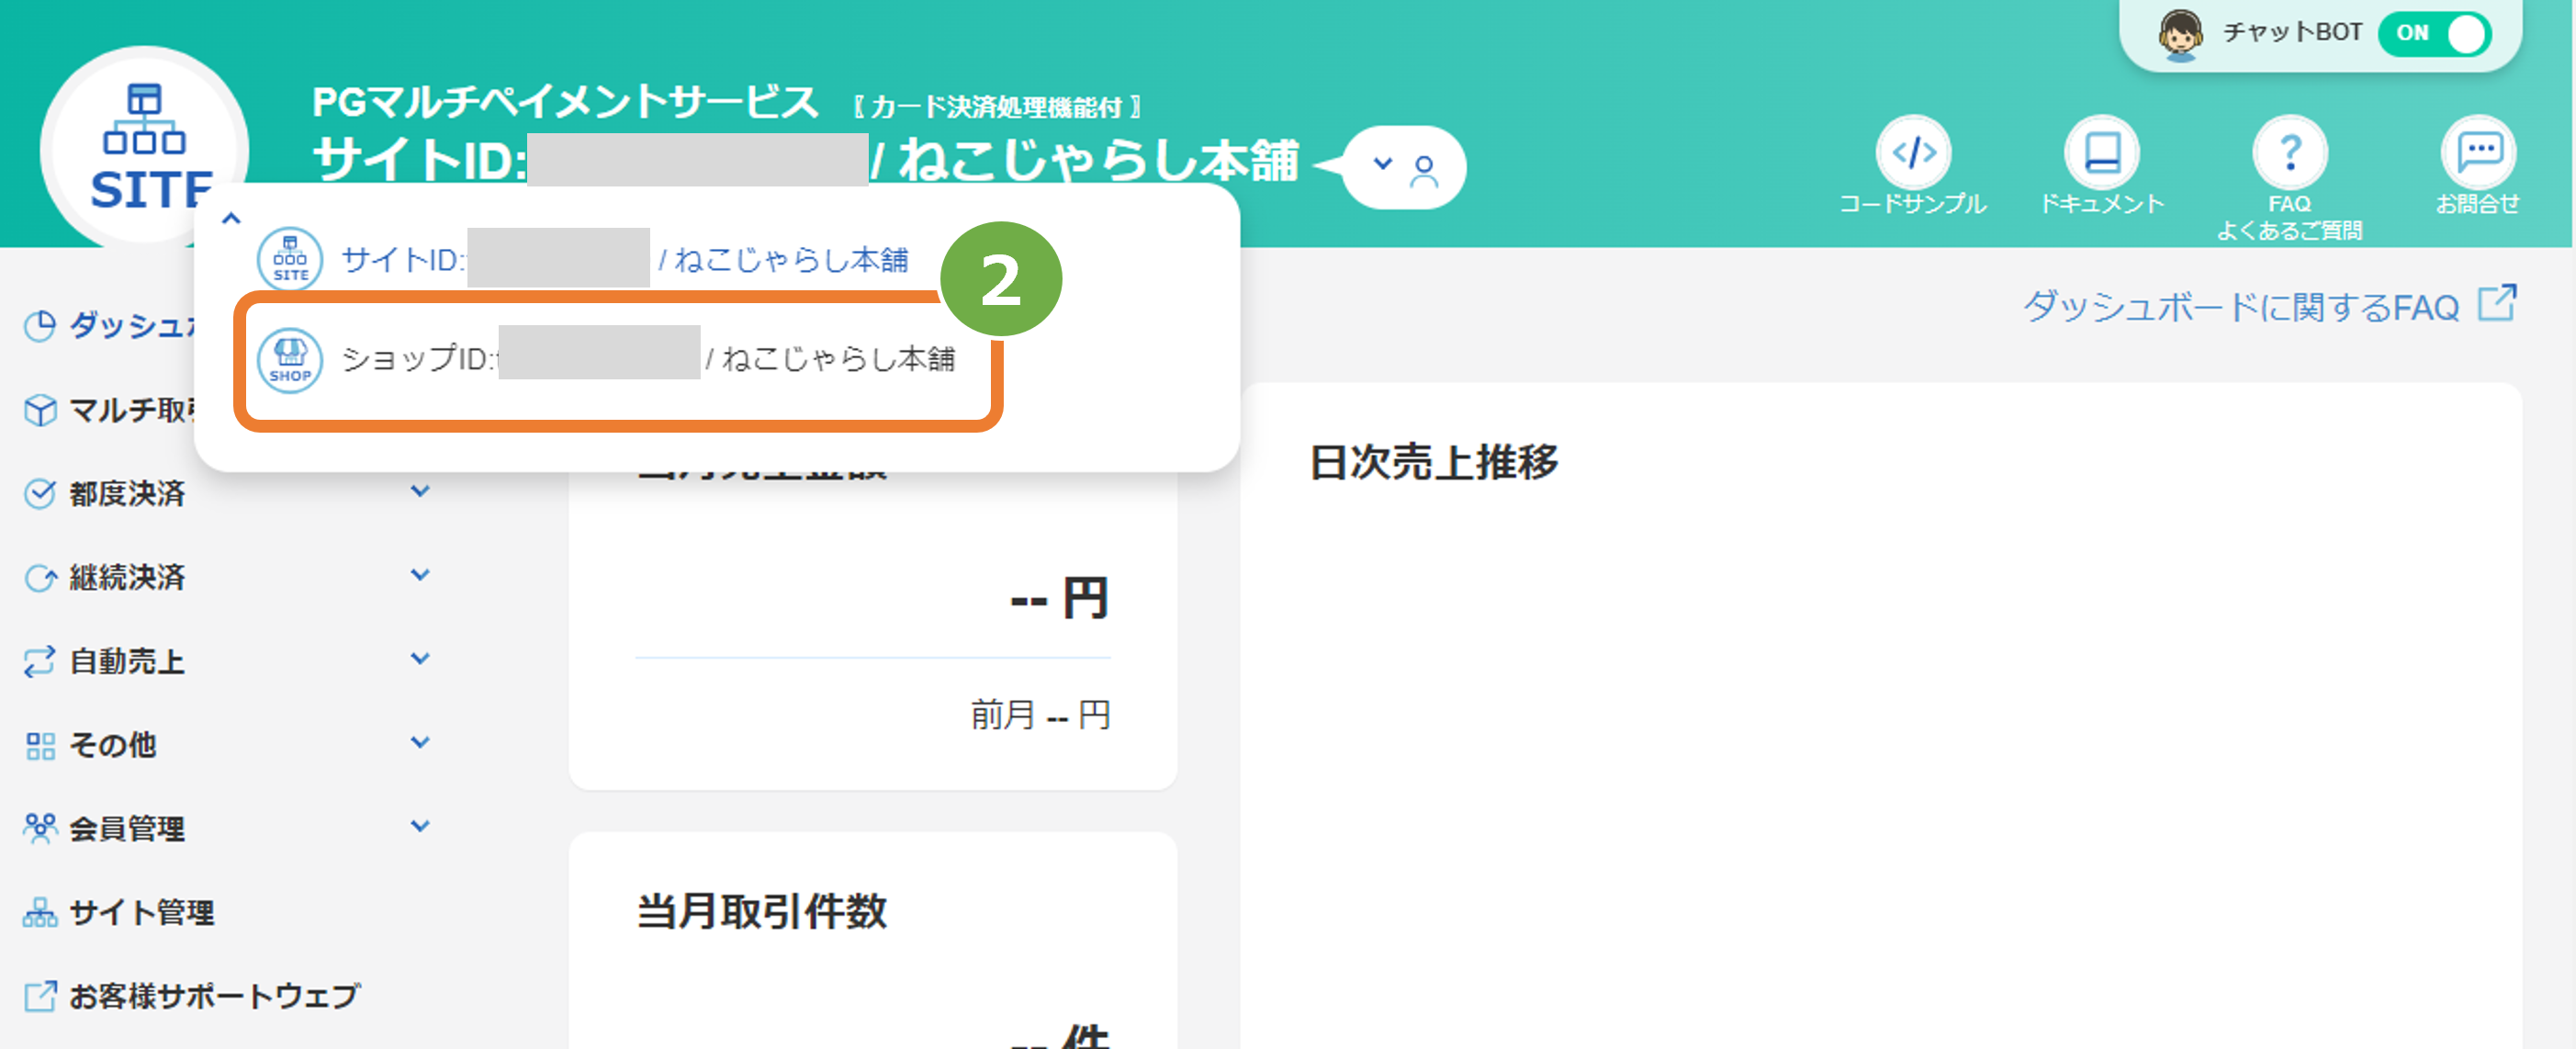Click the マルチ取引 cube icon
Viewport: 2576px width, 1049px height.
pyautogui.click(x=40, y=410)
